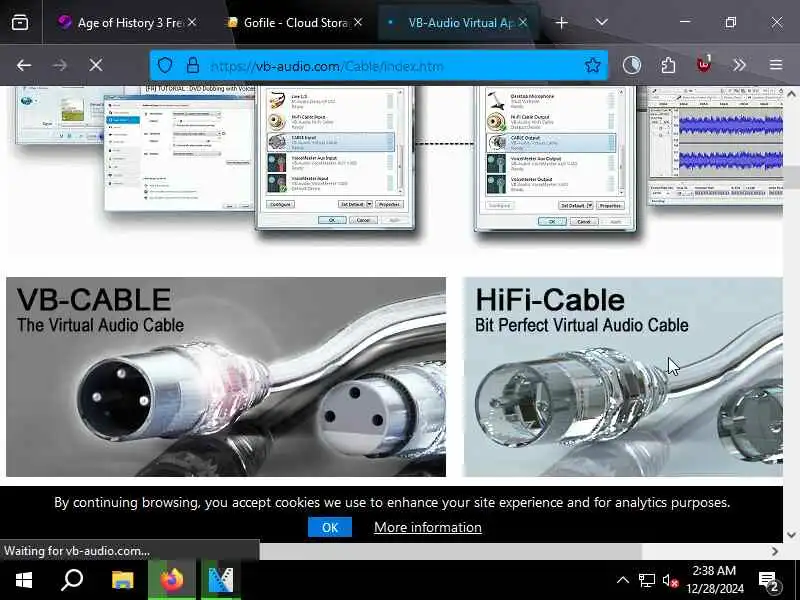
Task: Go back to previous page
Action: tap(23, 65)
